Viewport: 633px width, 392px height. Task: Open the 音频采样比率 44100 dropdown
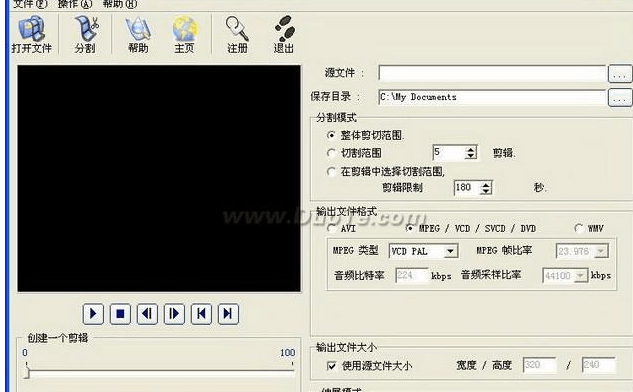[581, 276]
